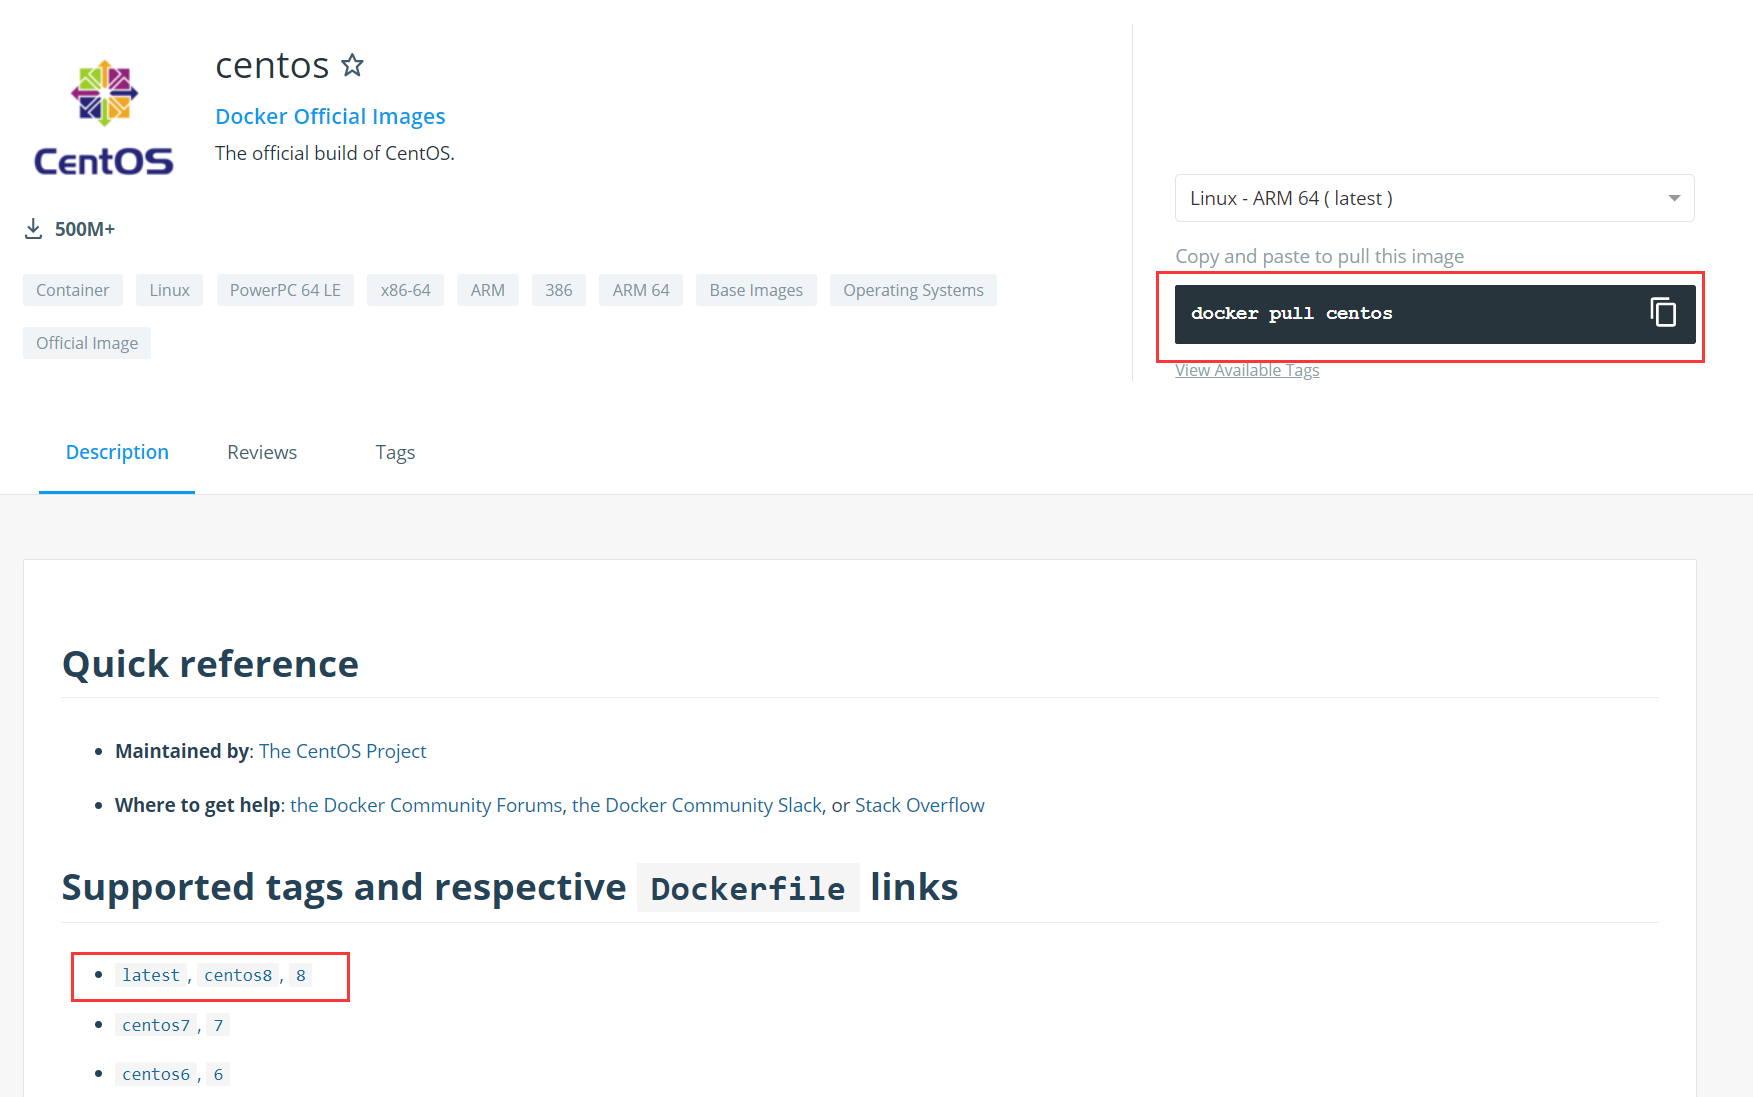Star the centos repository
This screenshot has height=1097, width=1753.
[352, 66]
